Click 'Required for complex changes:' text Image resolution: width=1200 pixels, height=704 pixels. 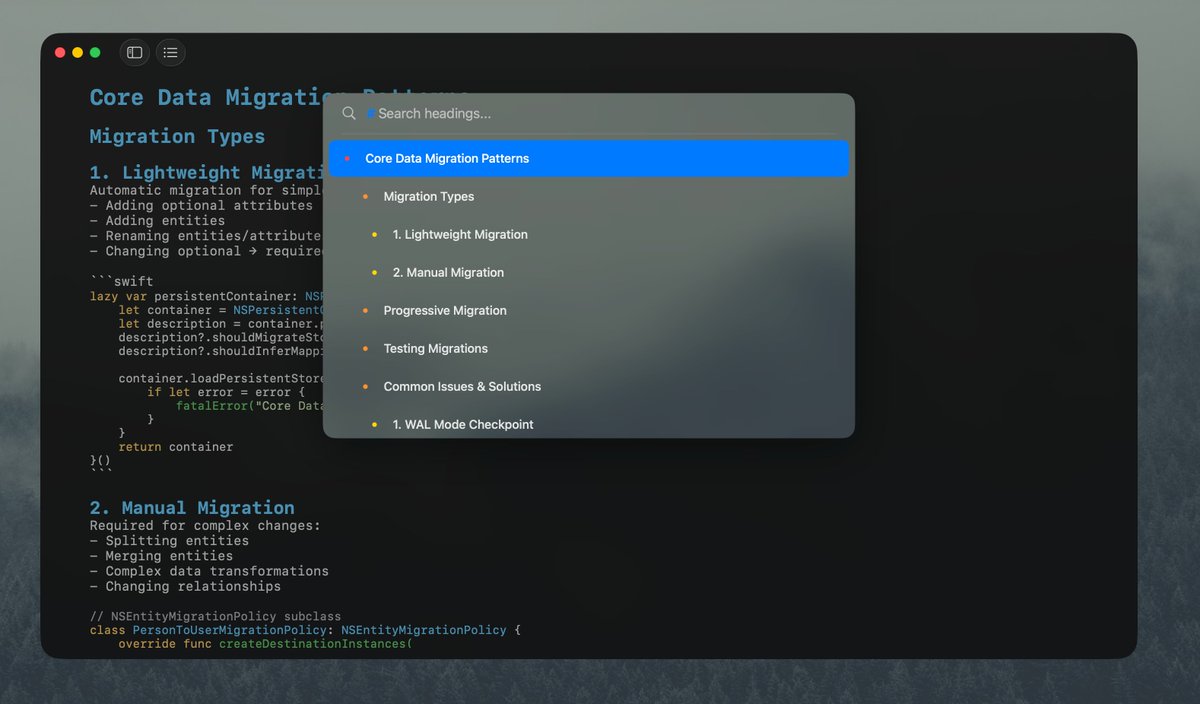pyautogui.click(x=205, y=525)
